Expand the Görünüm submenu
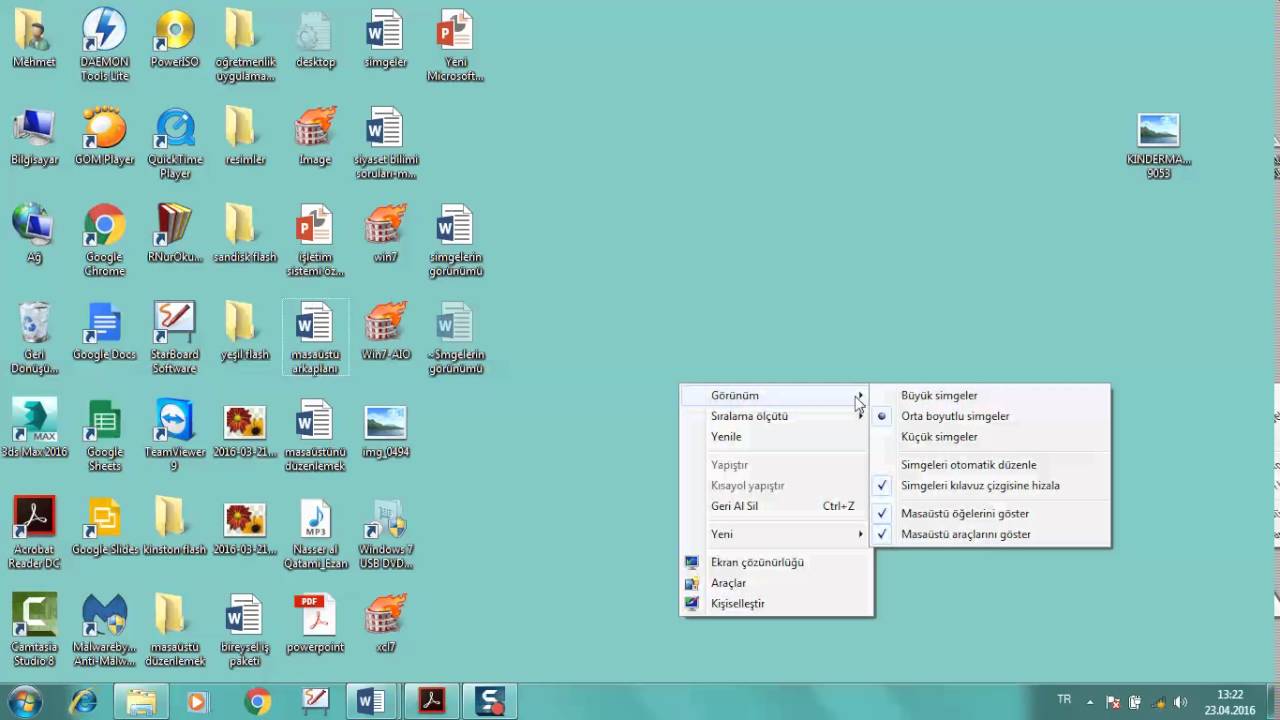 point(776,396)
